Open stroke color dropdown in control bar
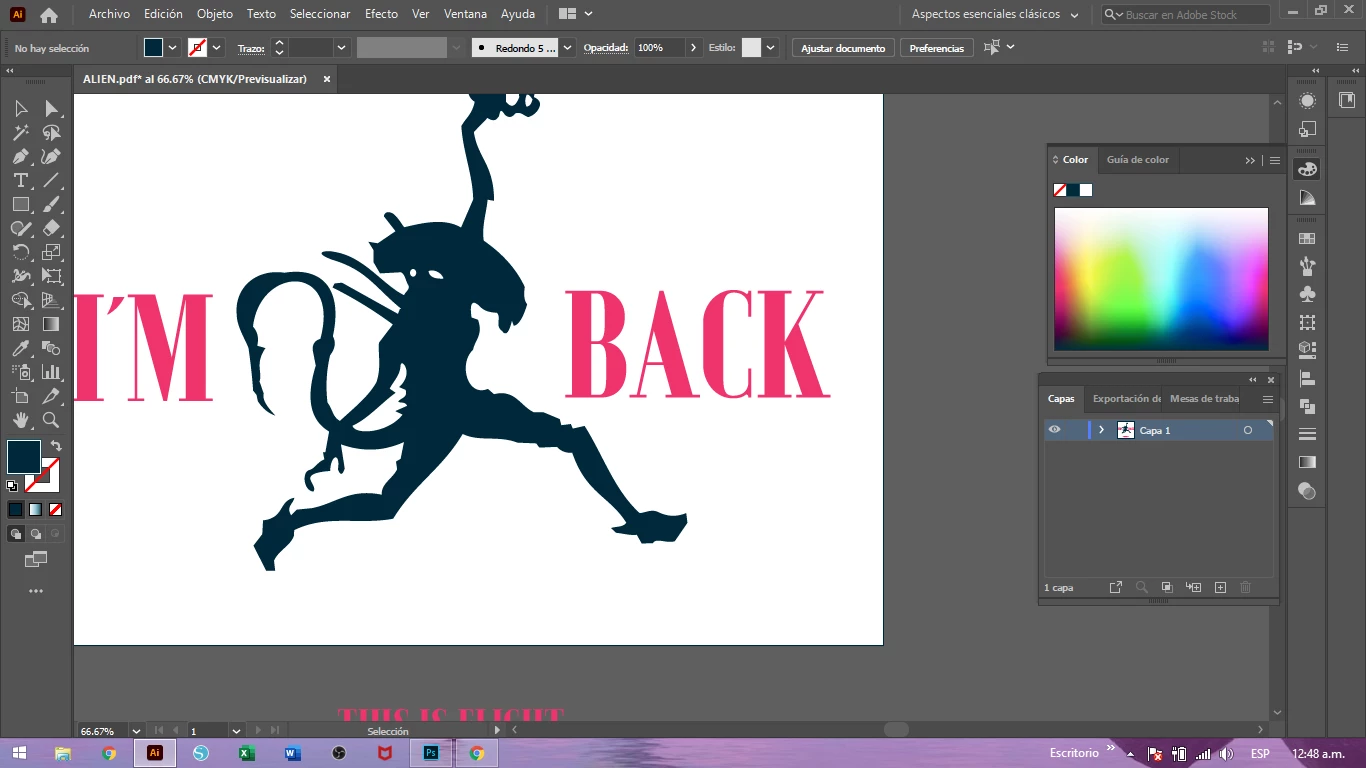The height and width of the screenshot is (768, 1366). coord(217,48)
